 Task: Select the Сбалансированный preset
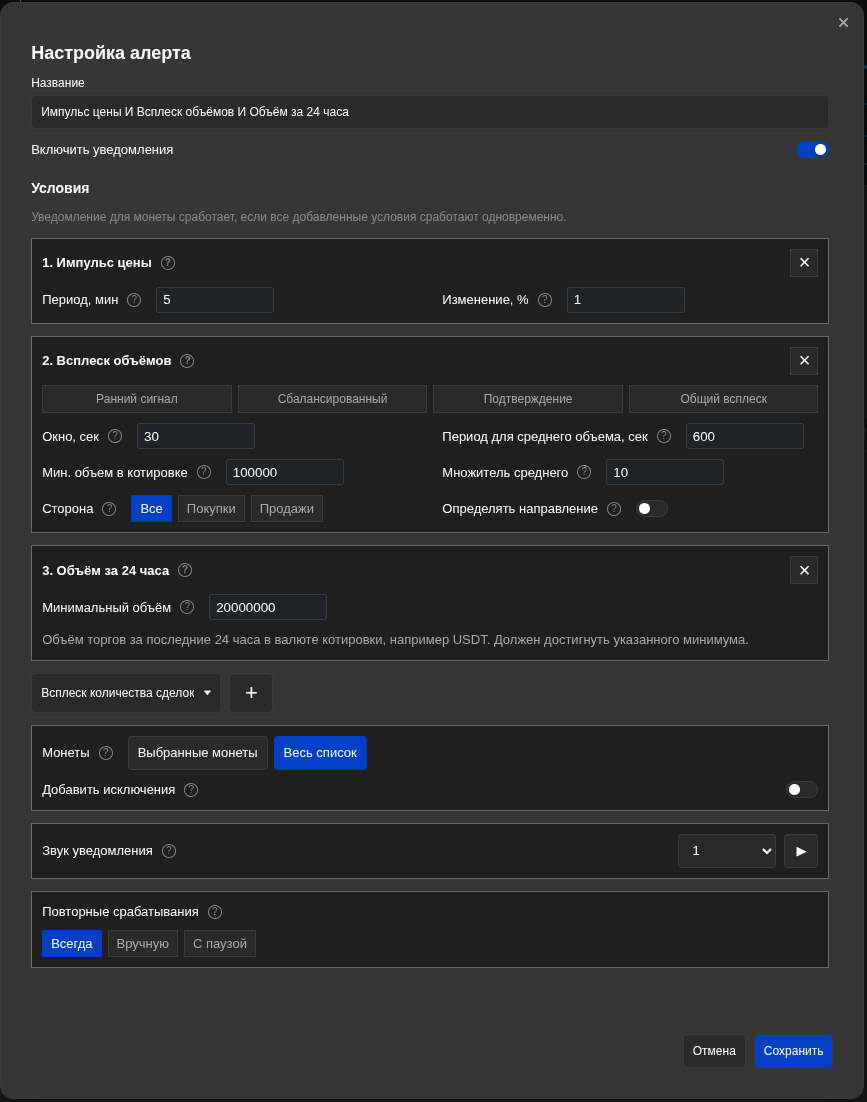click(x=332, y=399)
